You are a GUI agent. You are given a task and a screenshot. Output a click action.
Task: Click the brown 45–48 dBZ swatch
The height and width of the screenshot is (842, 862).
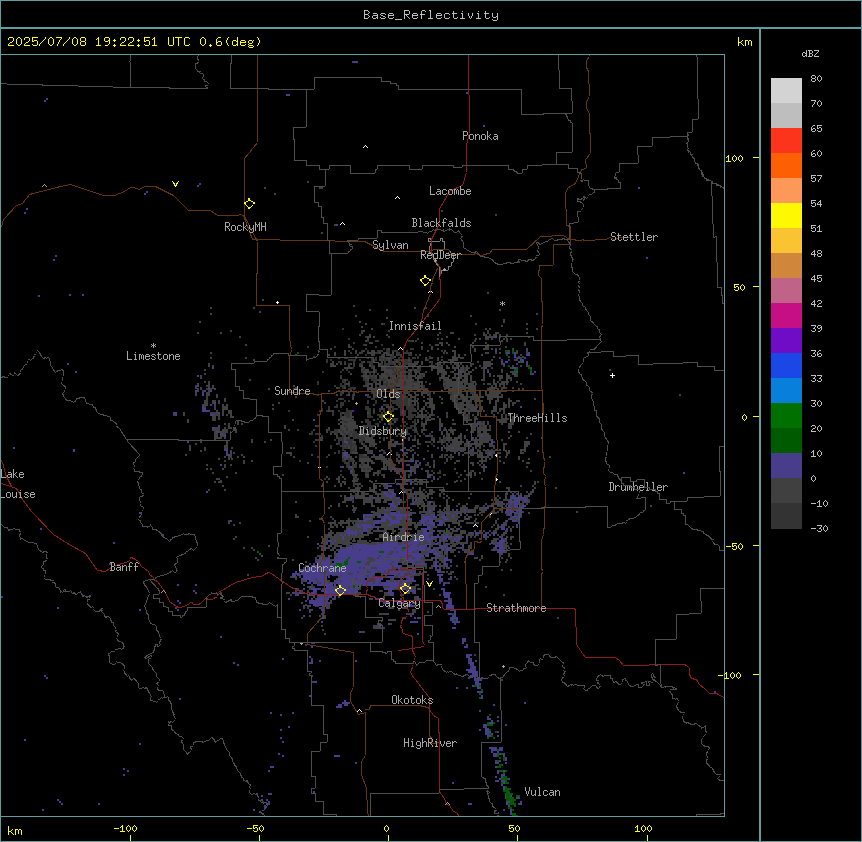click(786, 265)
